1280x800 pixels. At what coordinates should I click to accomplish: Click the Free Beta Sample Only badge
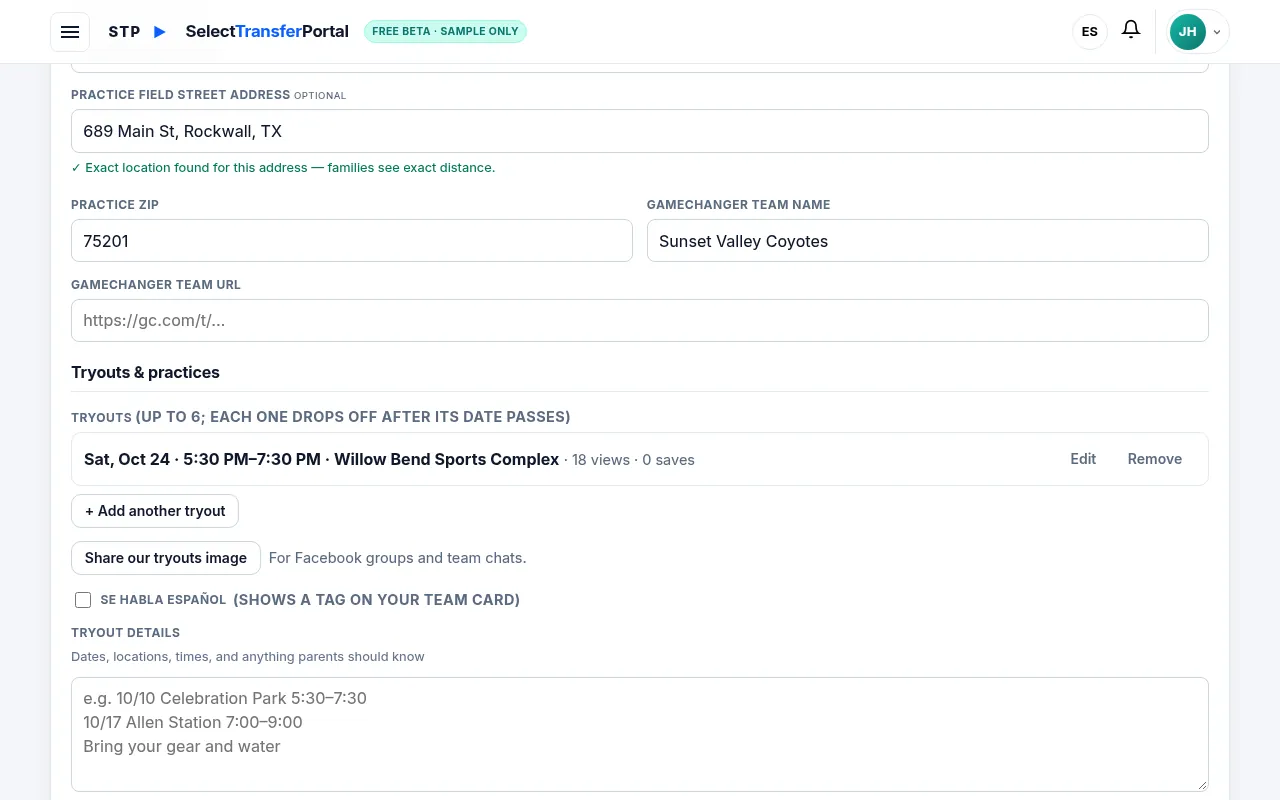pyautogui.click(x=445, y=31)
